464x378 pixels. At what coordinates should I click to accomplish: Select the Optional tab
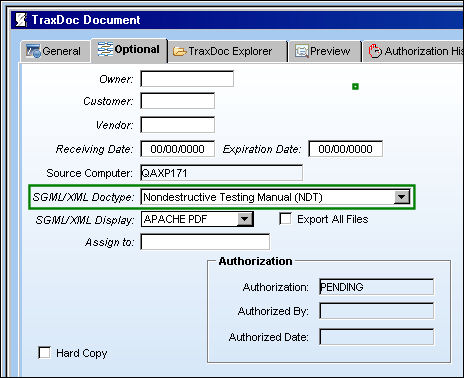point(129,50)
